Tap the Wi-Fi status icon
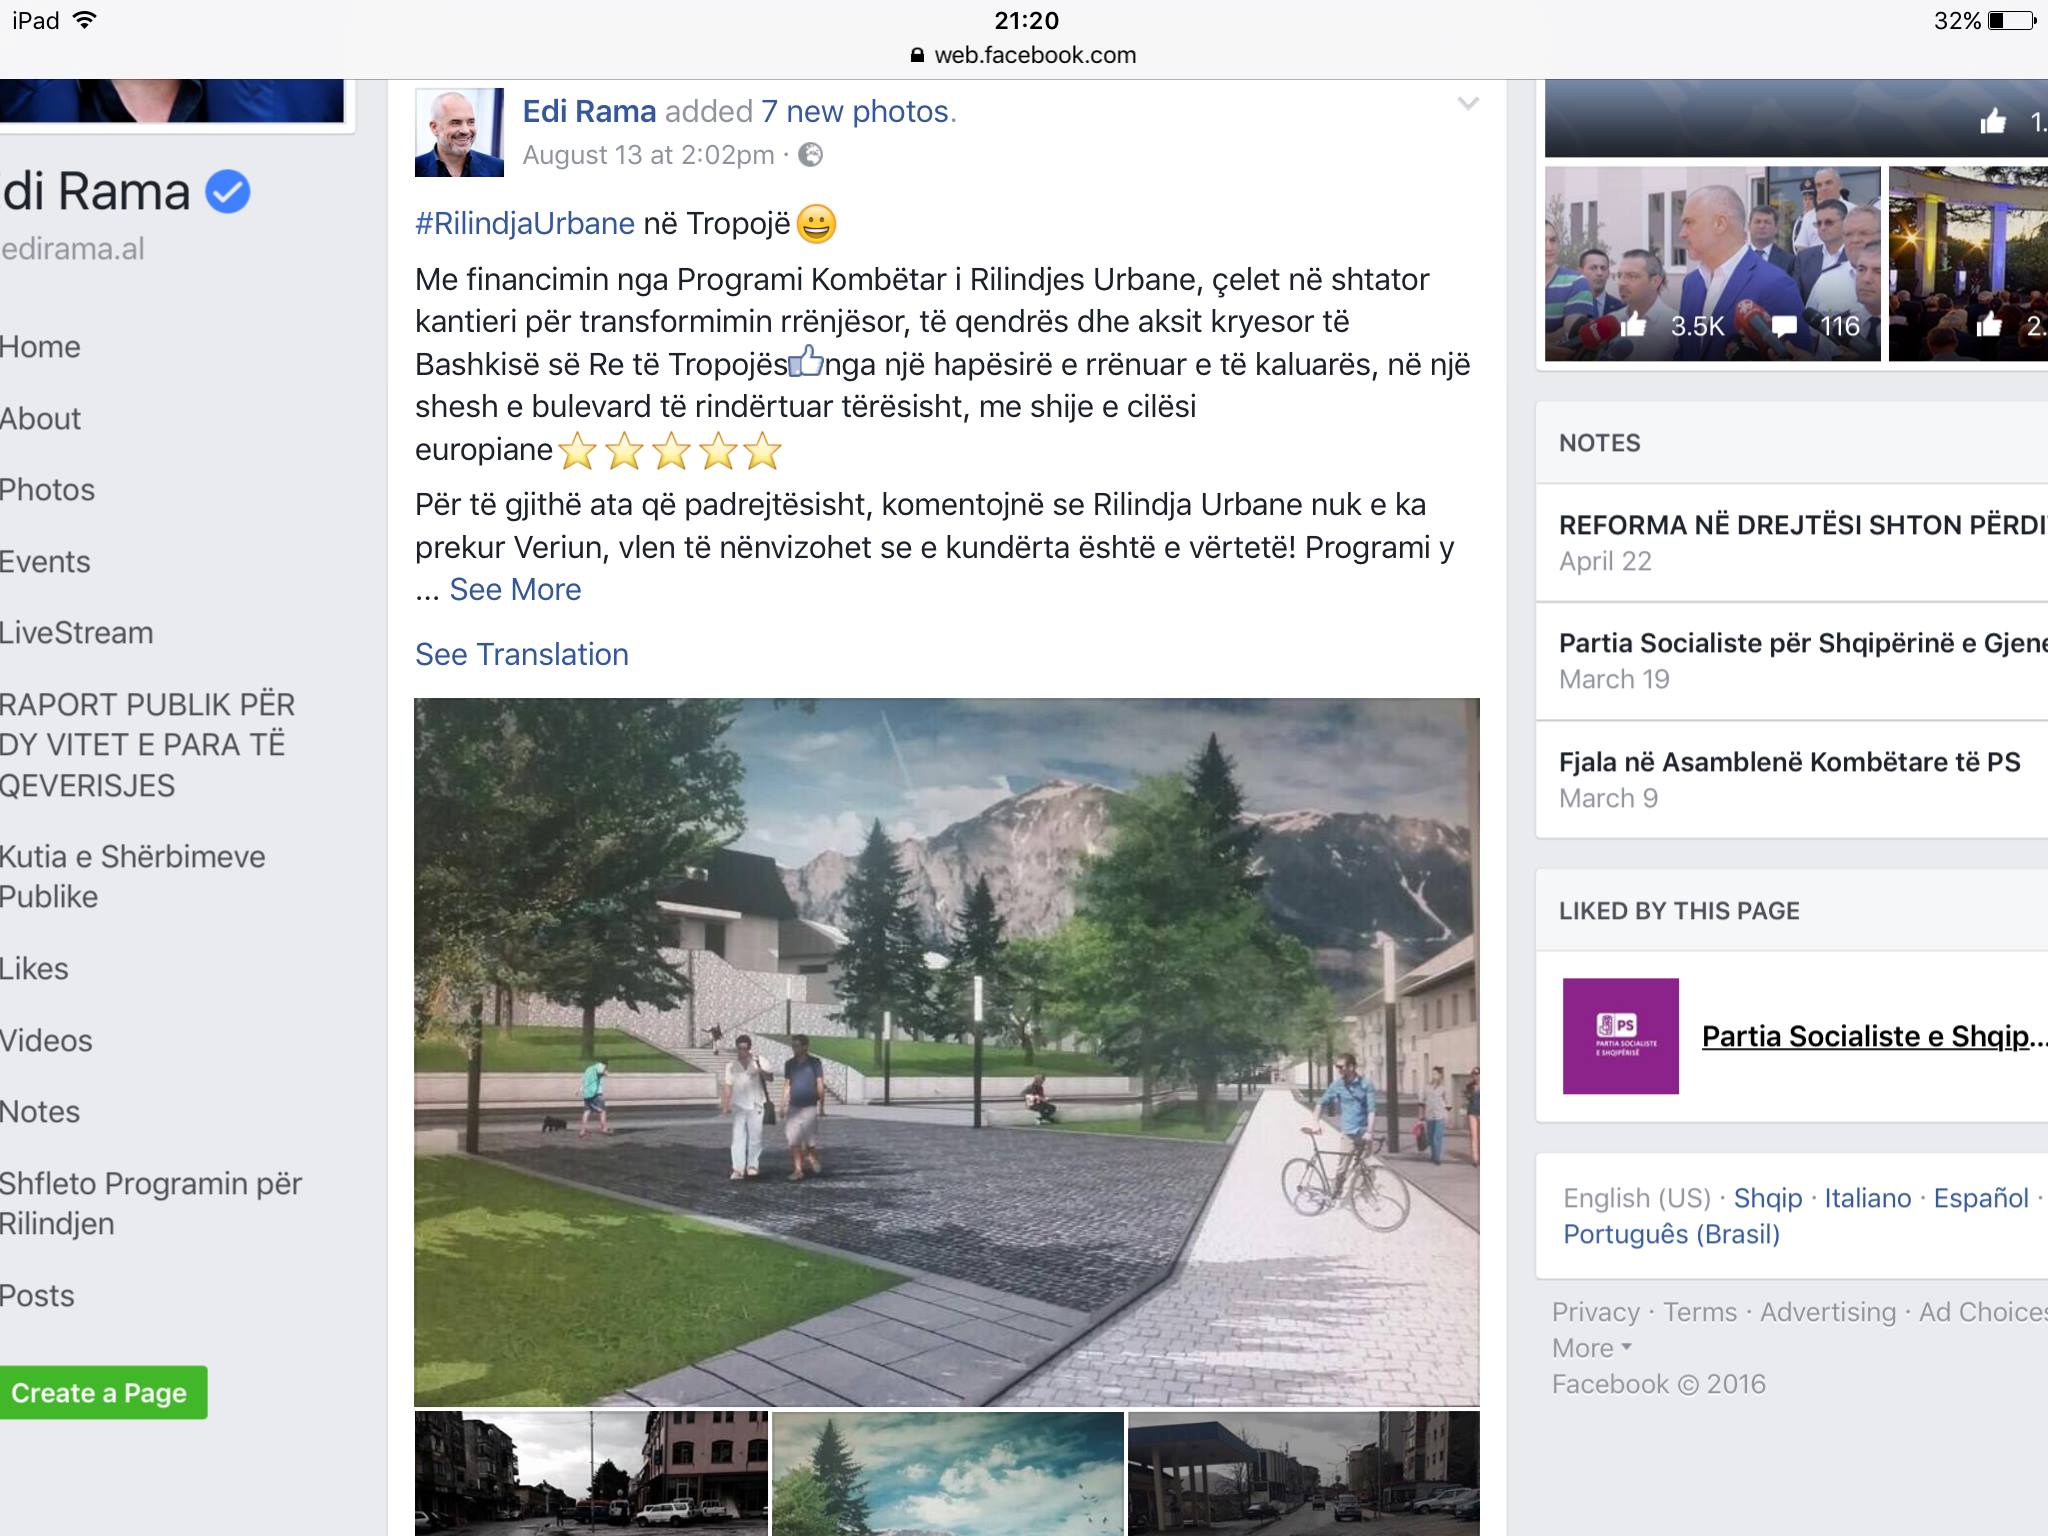 86,20
